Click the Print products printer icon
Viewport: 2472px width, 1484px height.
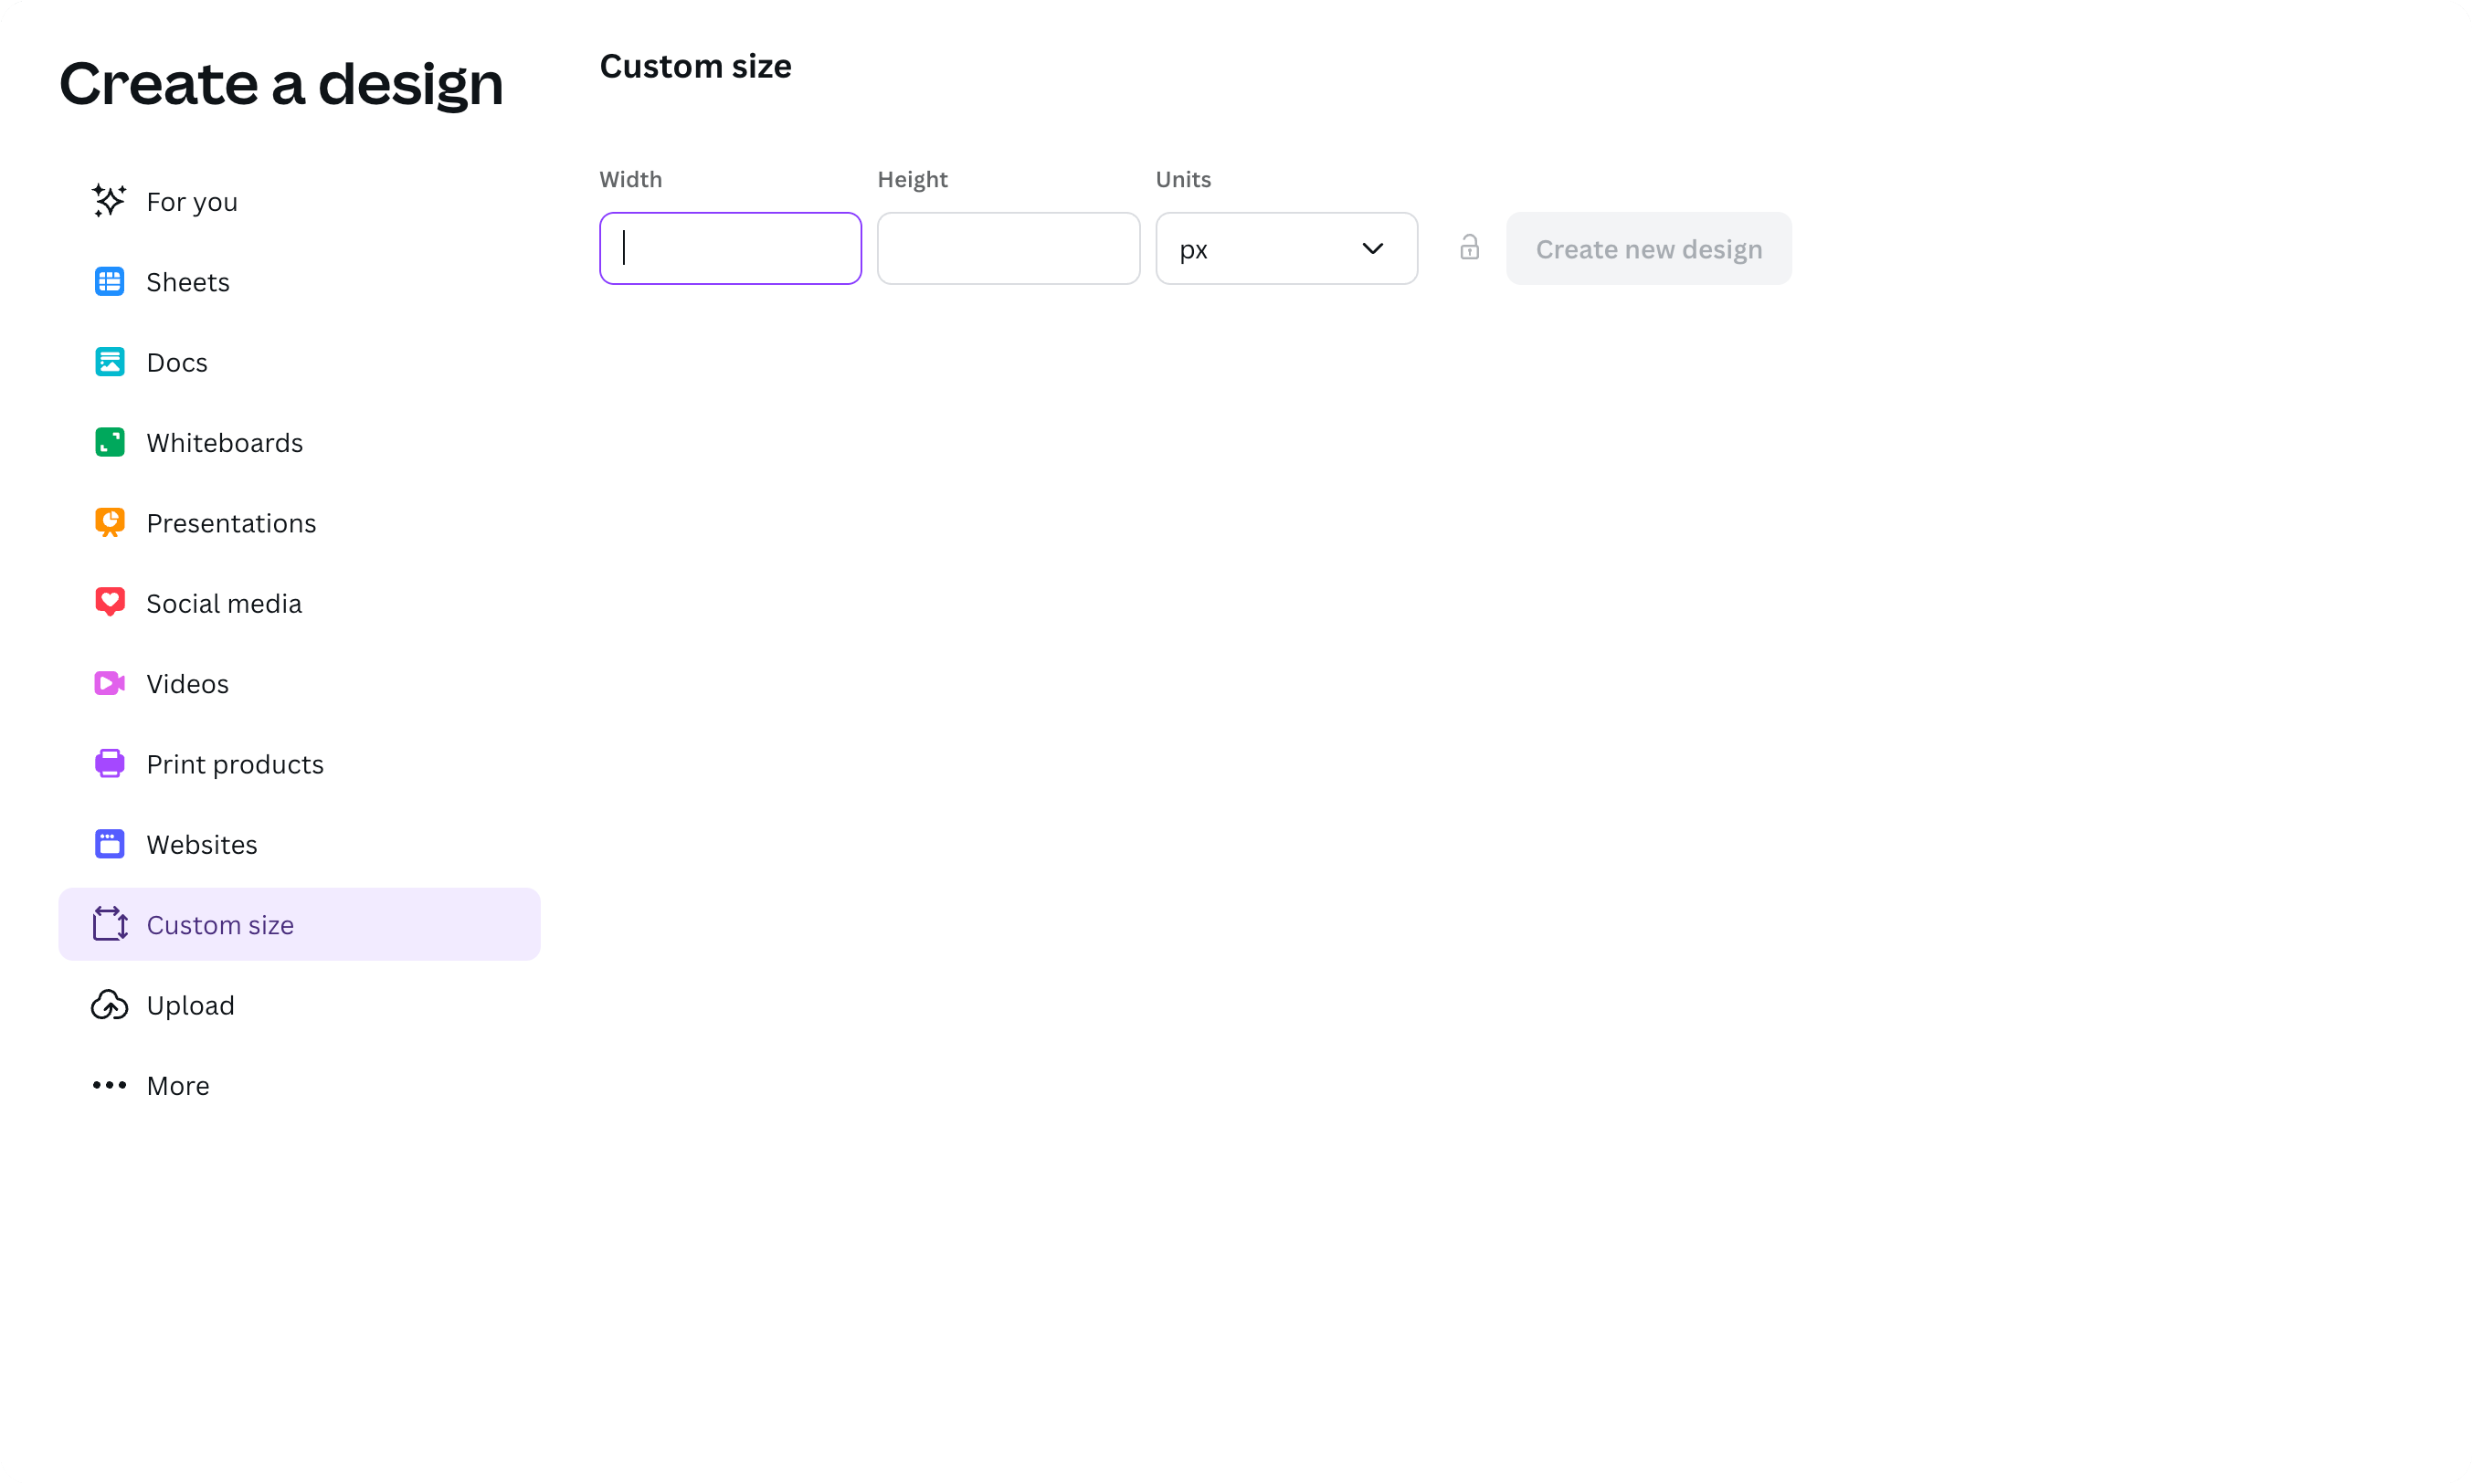coord(109,763)
